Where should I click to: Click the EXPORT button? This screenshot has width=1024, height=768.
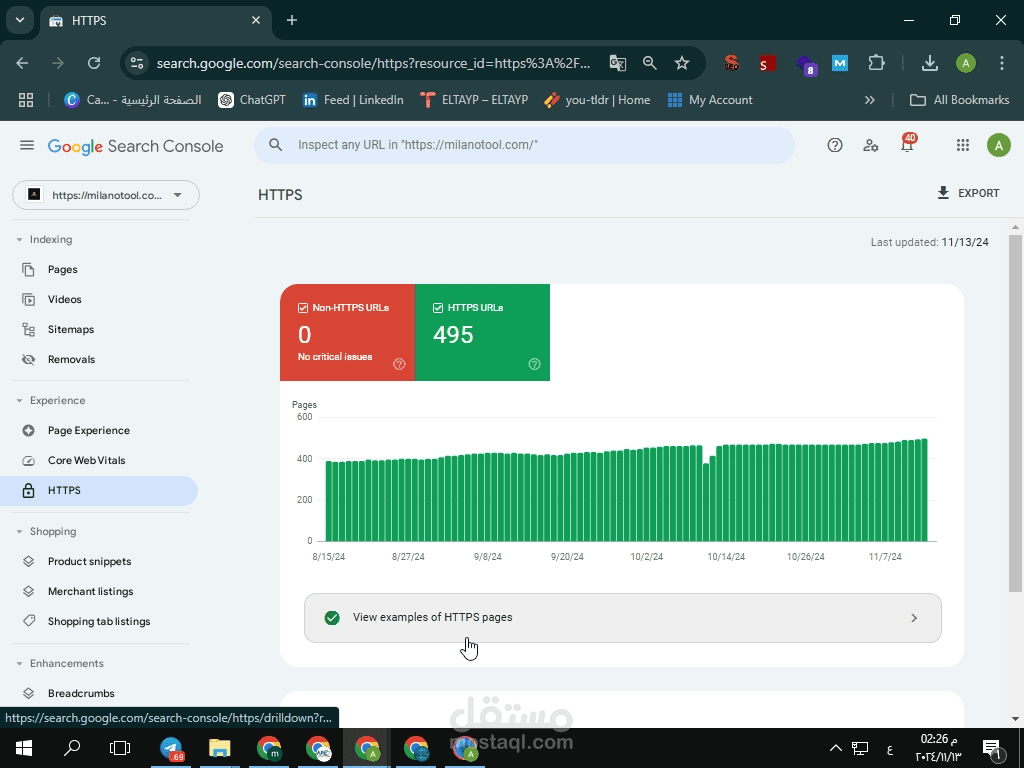click(x=968, y=193)
